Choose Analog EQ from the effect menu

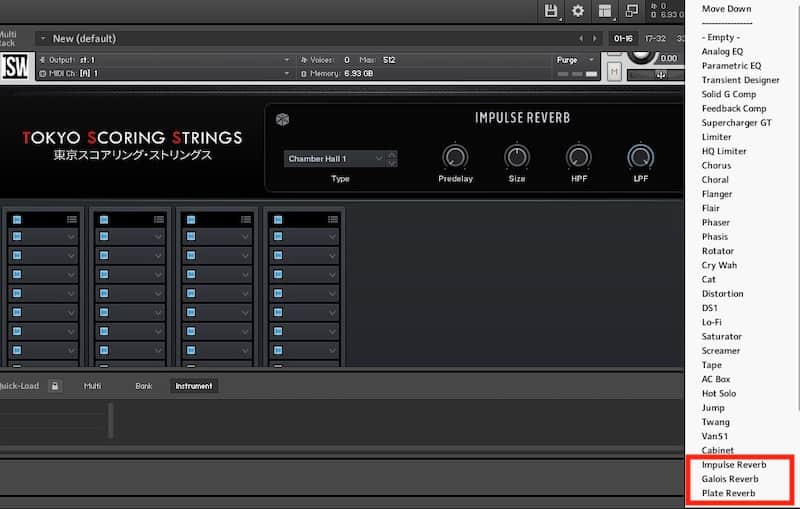[x=722, y=52]
